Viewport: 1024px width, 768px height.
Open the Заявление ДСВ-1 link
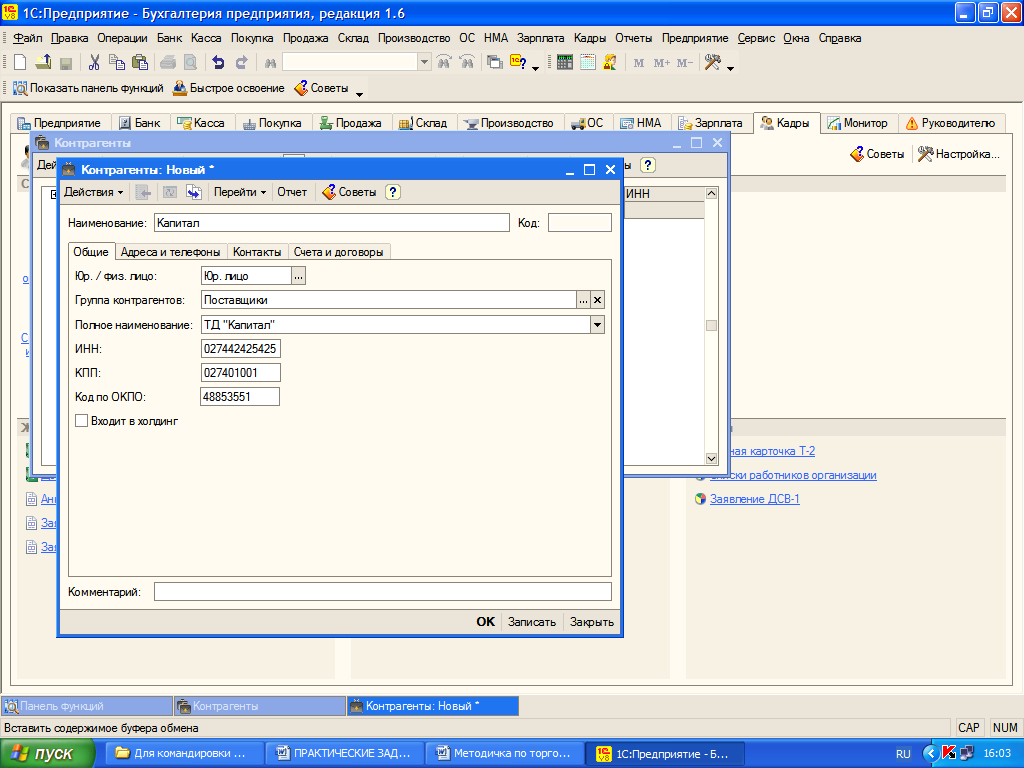[x=755, y=499]
